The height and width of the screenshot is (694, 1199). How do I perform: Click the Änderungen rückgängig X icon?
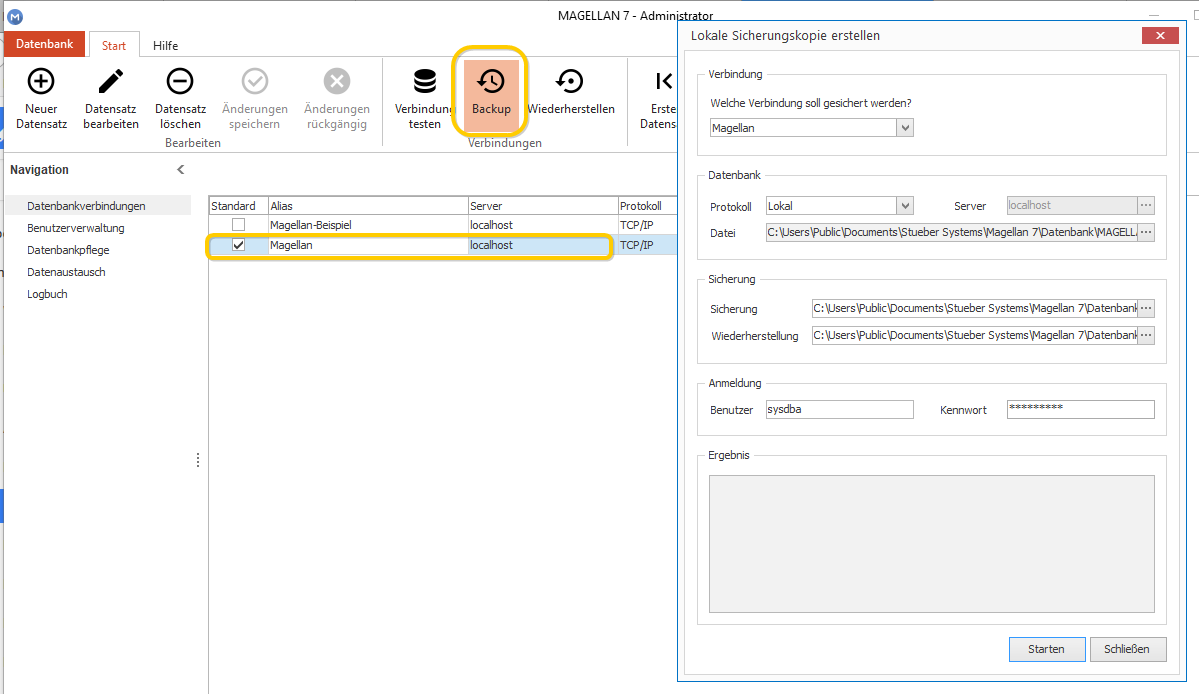pyautogui.click(x=336, y=81)
